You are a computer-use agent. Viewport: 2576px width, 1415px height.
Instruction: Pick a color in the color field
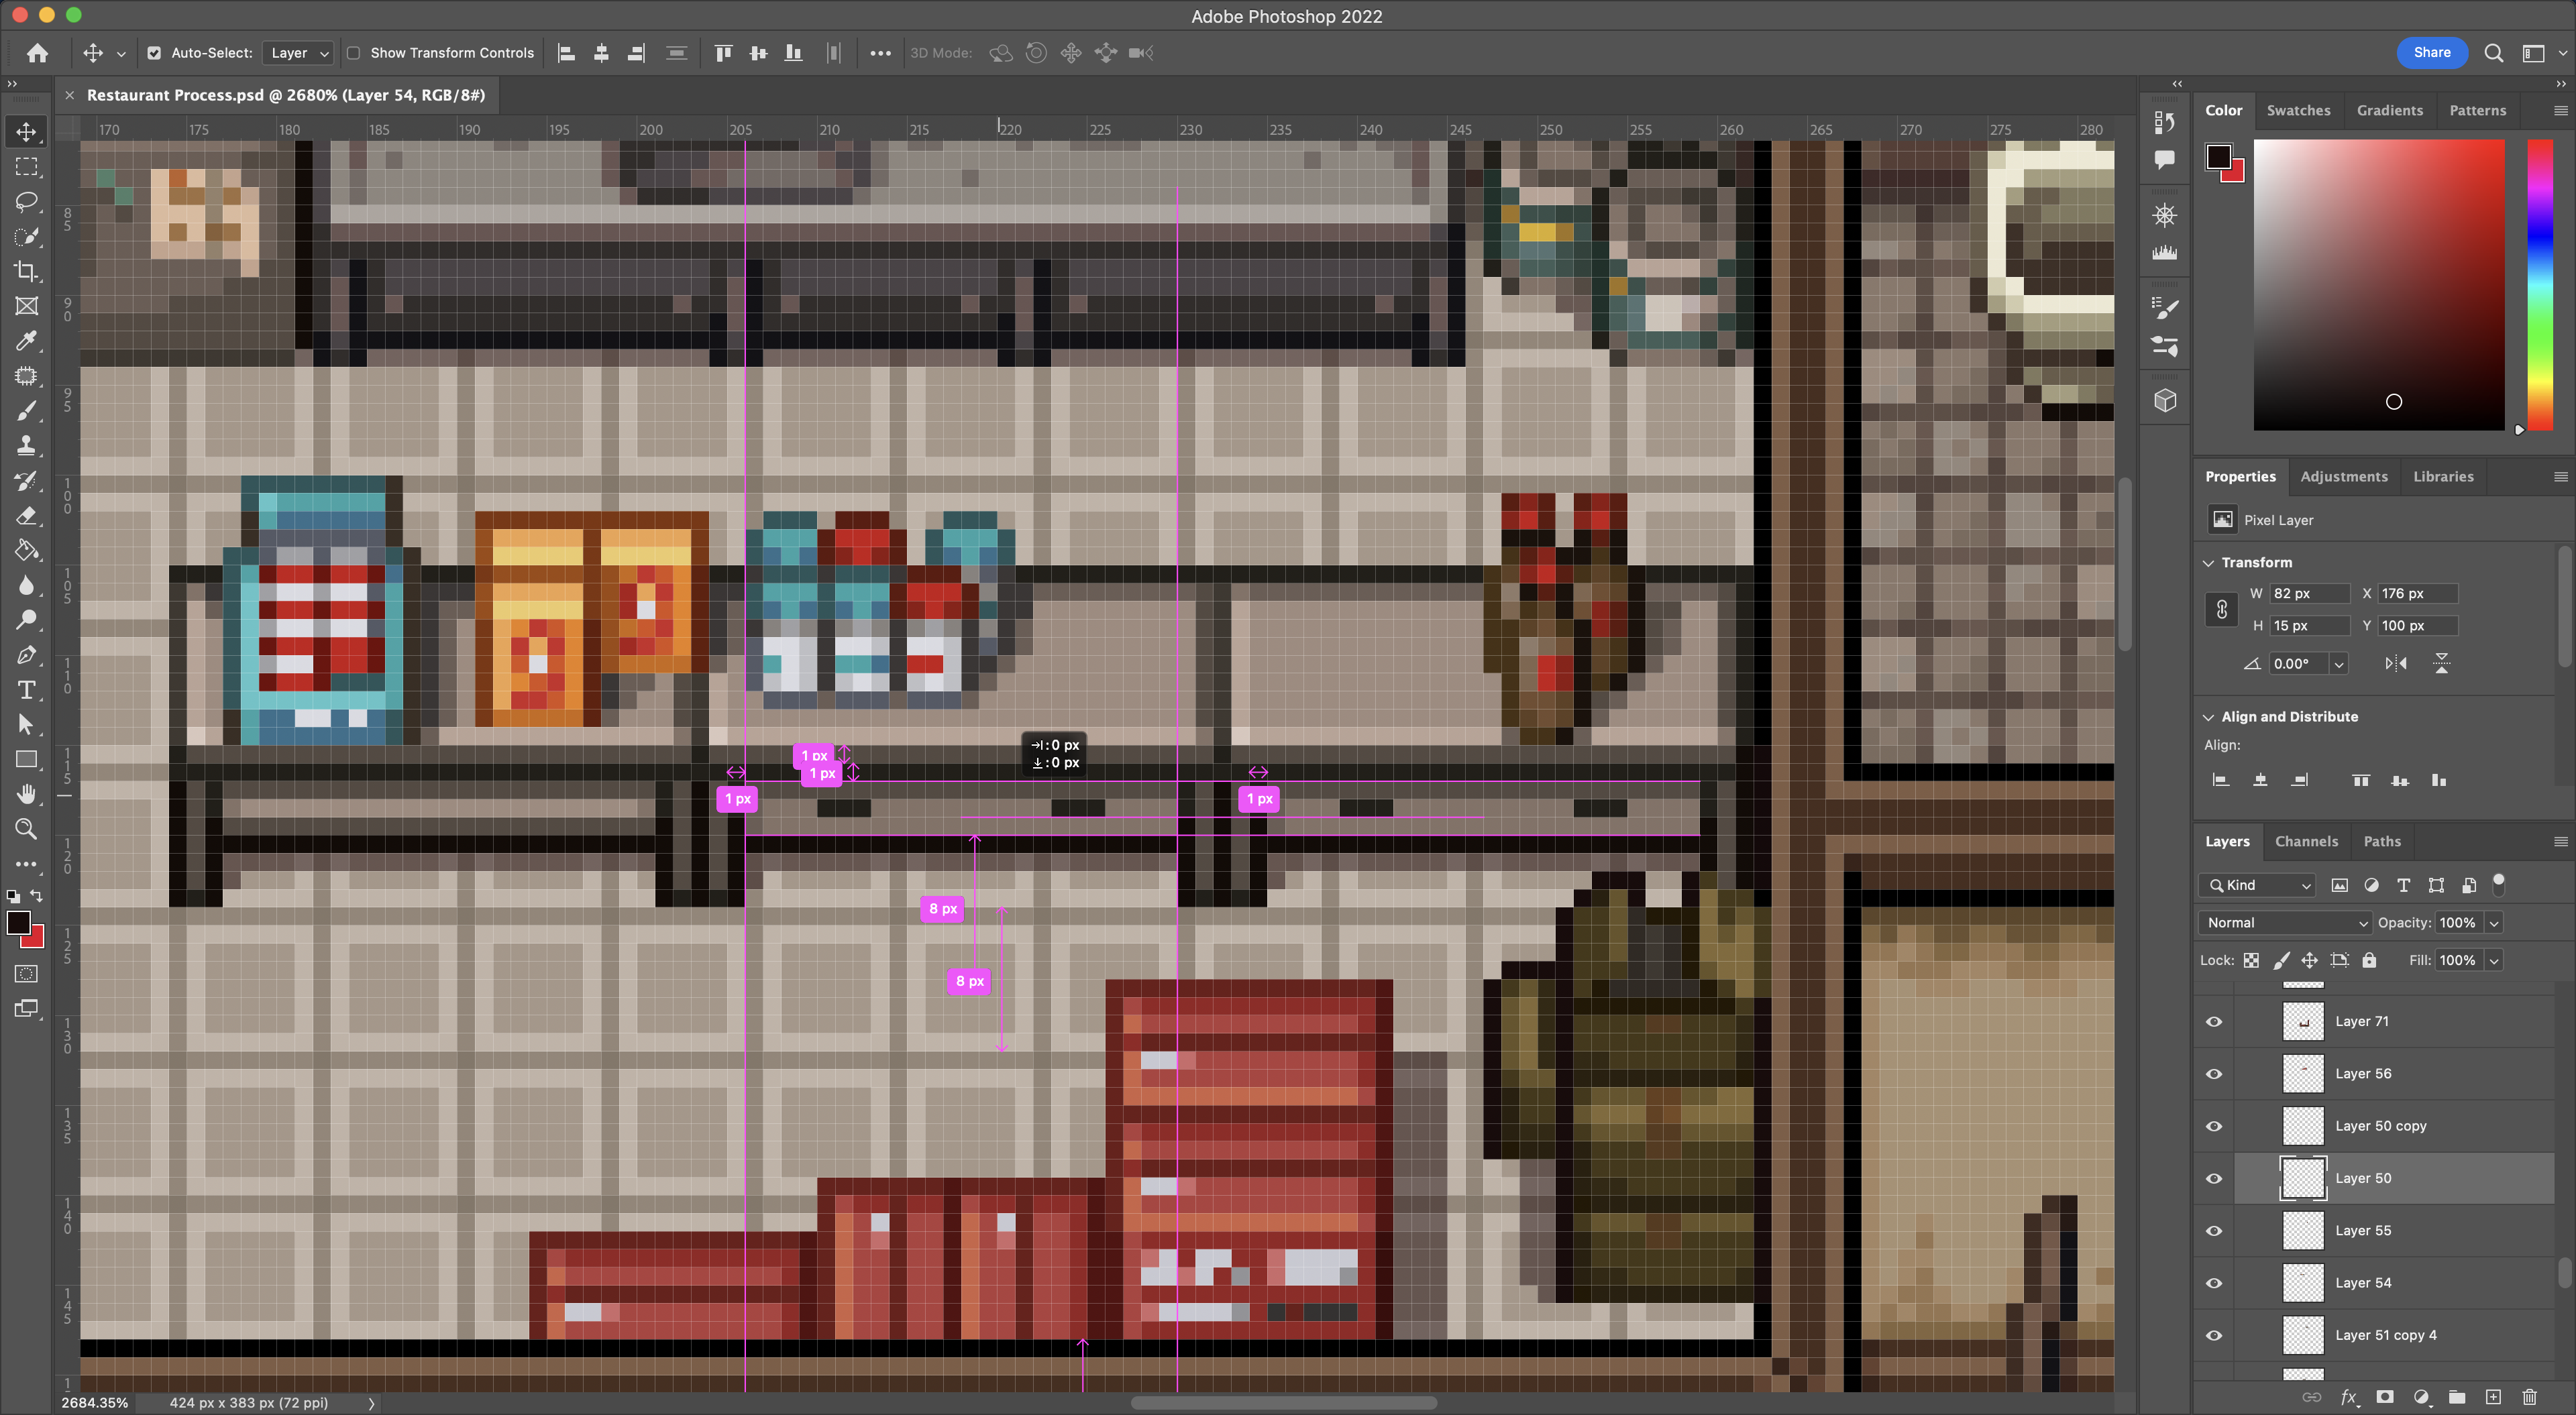(2379, 285)
